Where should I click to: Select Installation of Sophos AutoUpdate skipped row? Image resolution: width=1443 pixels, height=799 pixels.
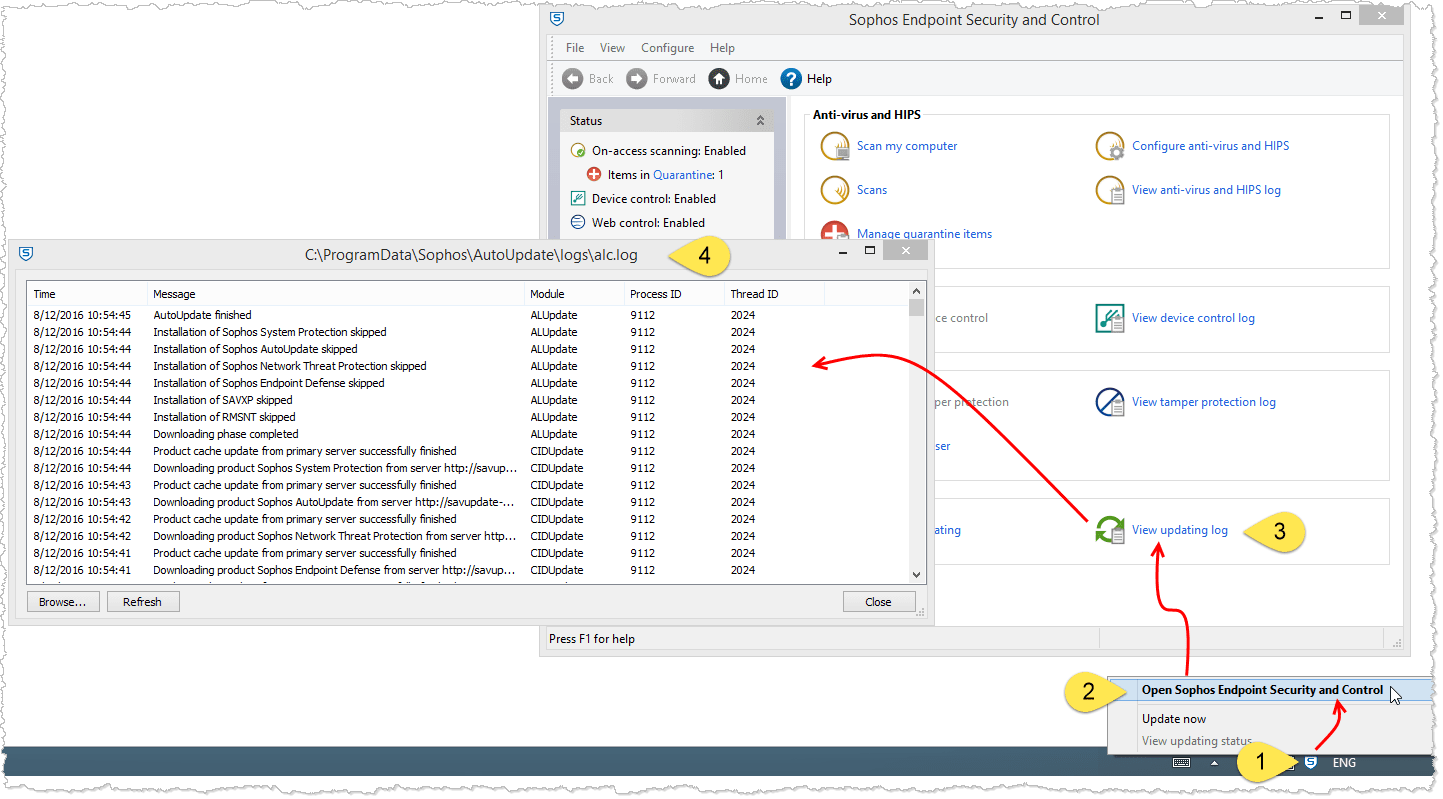pos(468,349)
